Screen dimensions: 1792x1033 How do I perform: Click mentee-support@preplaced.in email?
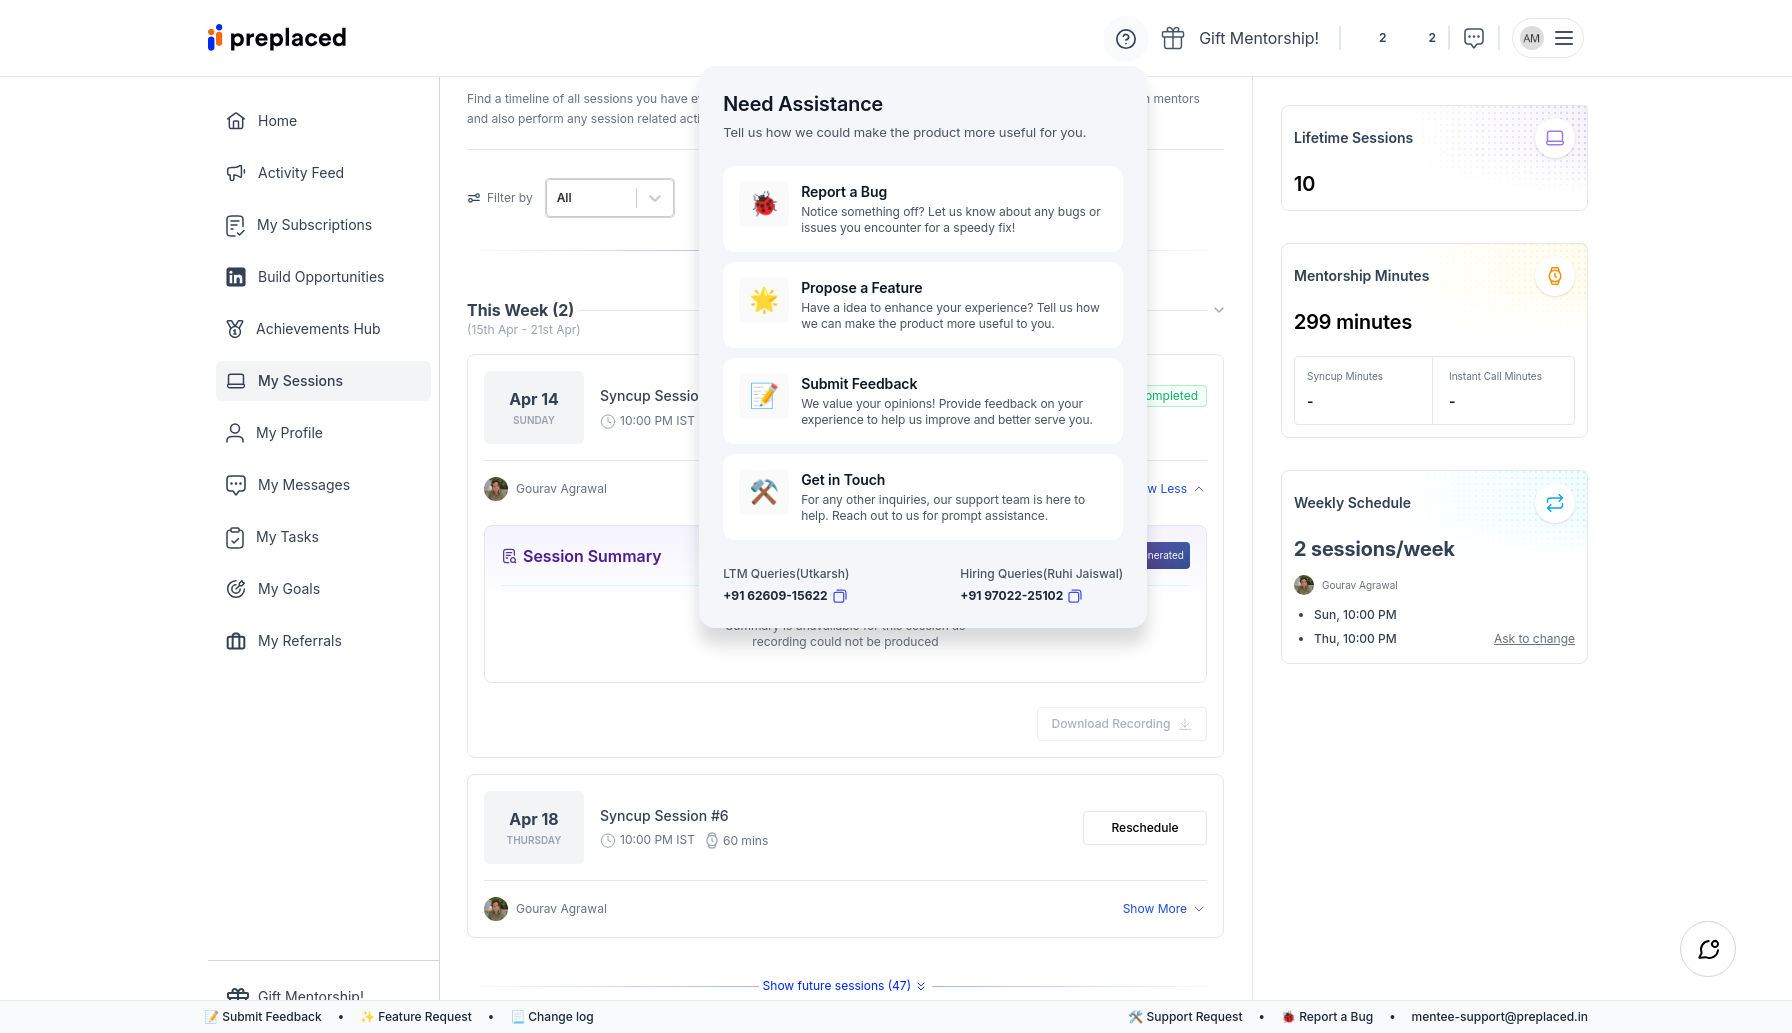click(1499, 1017)
